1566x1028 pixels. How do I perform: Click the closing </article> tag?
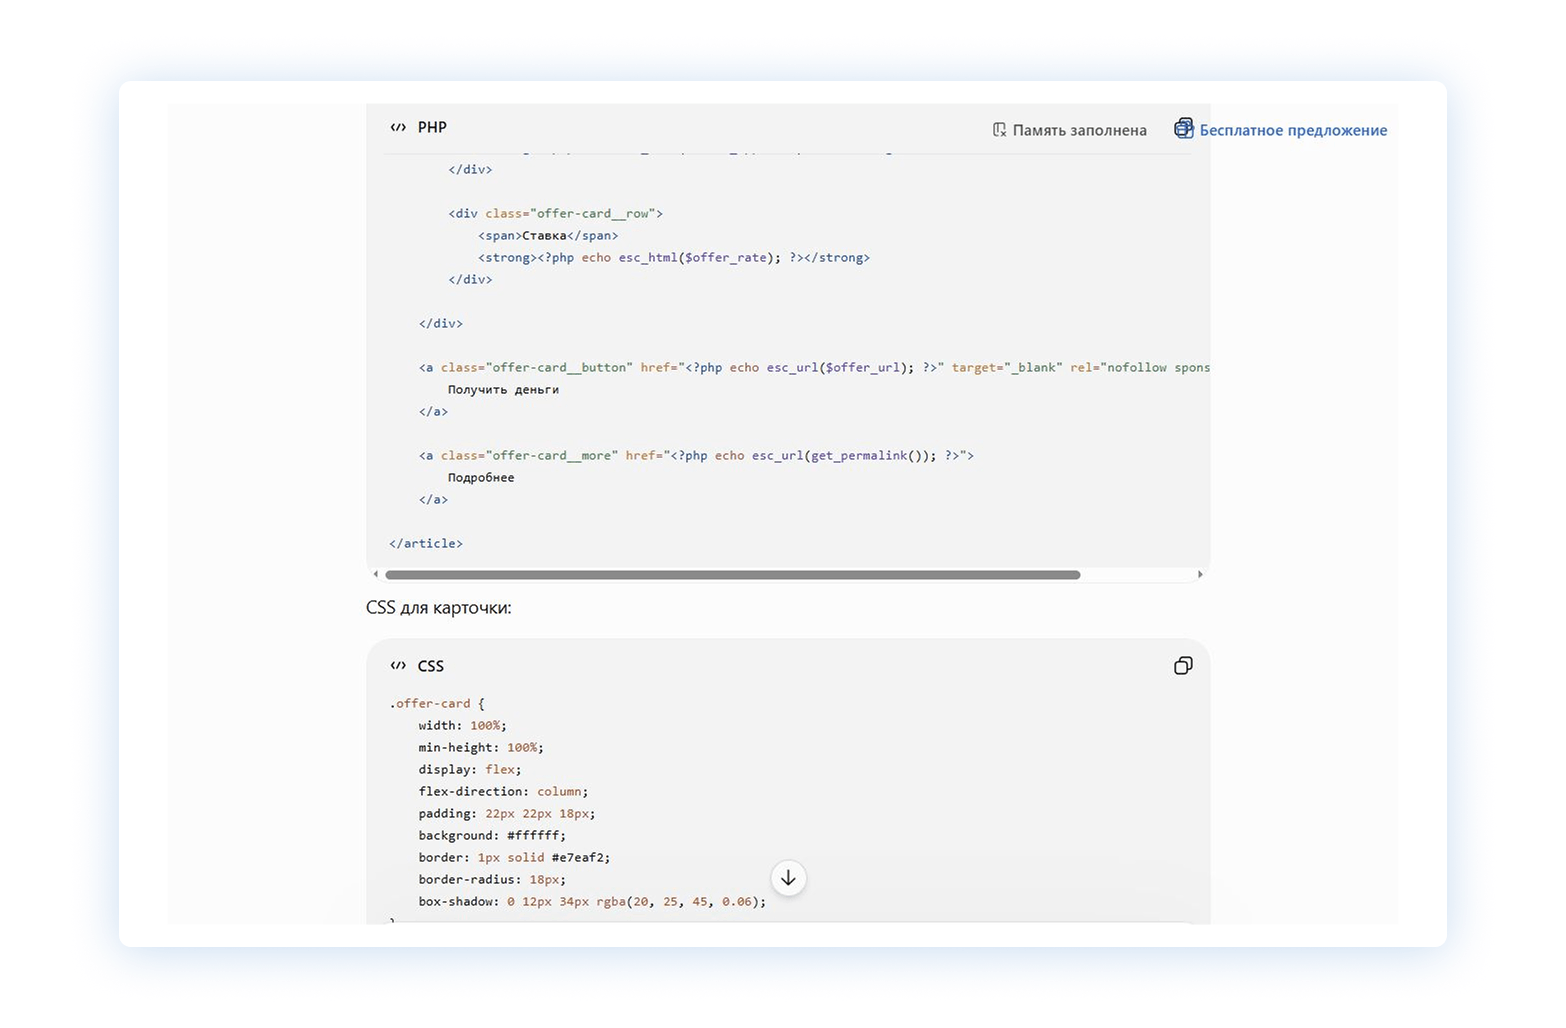click(x=426, y=543)
